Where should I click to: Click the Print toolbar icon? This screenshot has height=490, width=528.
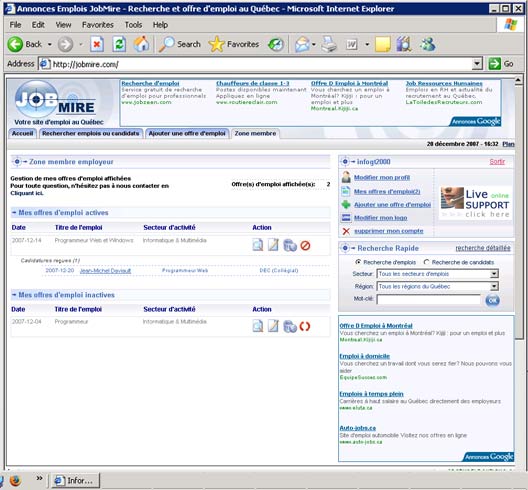tap(328, 44)
